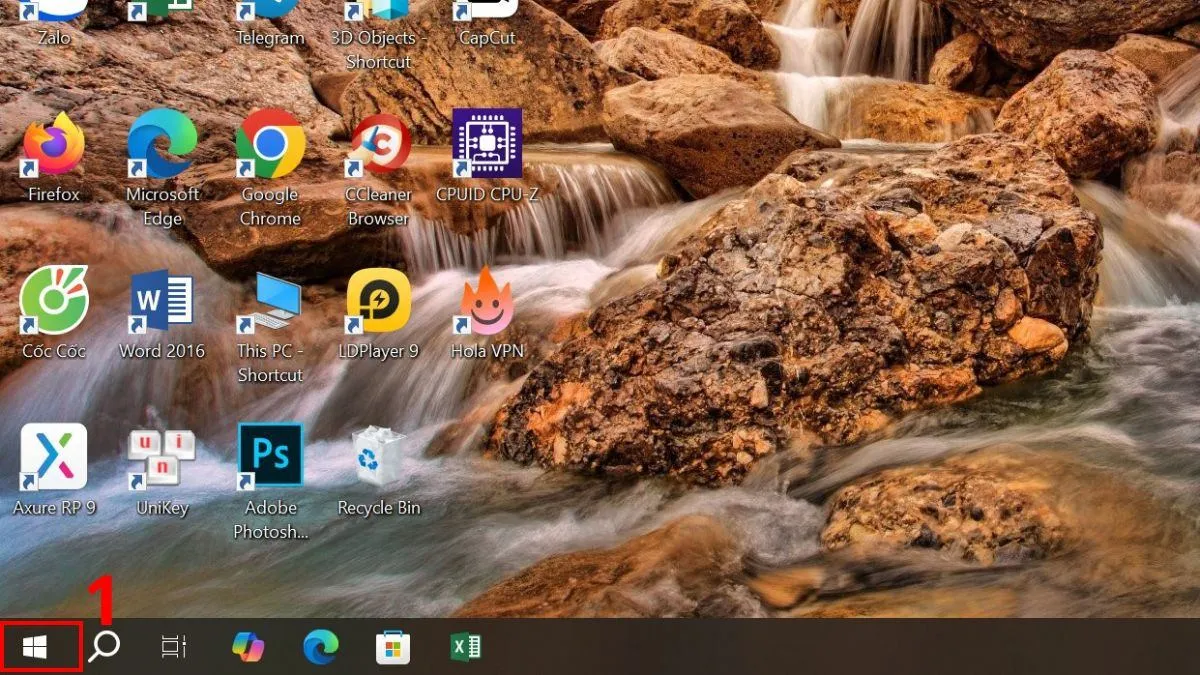This screenshot has height=675, width=1200.
Task: Open Task View from the taskbar
Action: click(174, 647)
